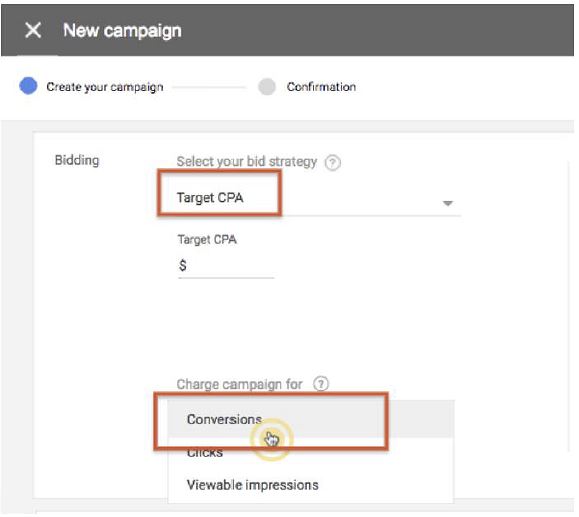
Task: Go to Create your campaign step label
Action: (x=105, y=87)
